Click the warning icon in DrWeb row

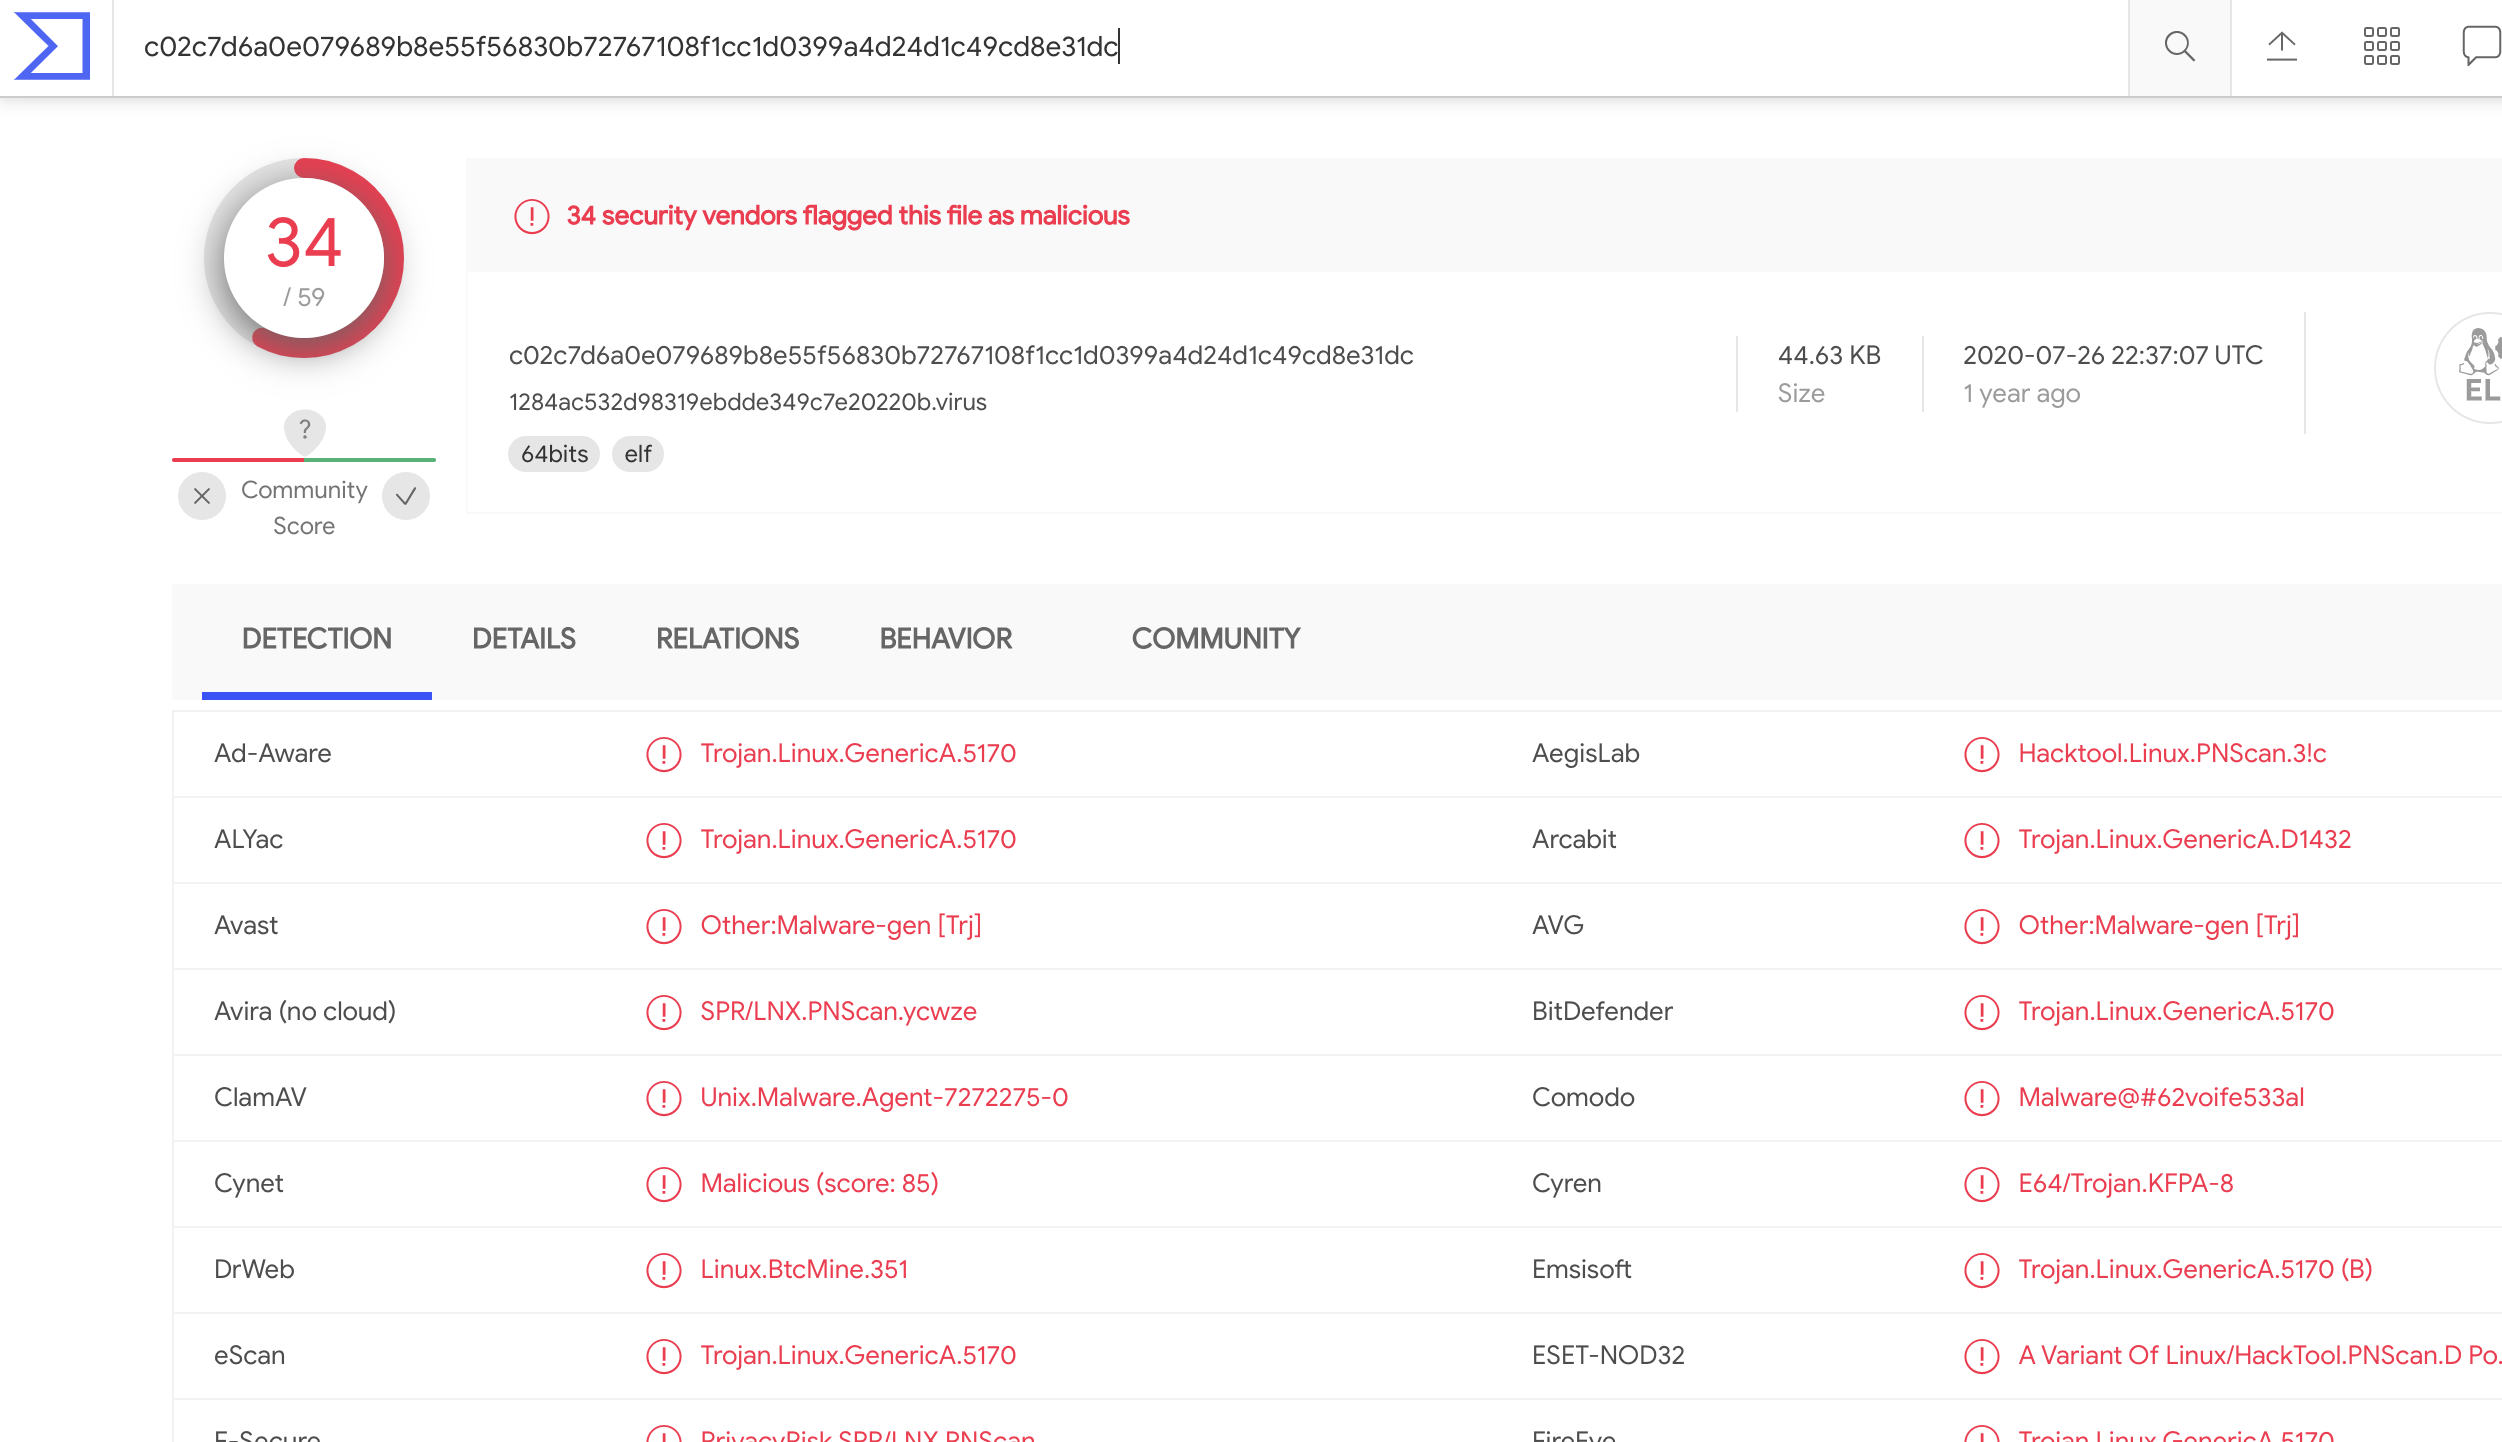[x=663, y=1270]
